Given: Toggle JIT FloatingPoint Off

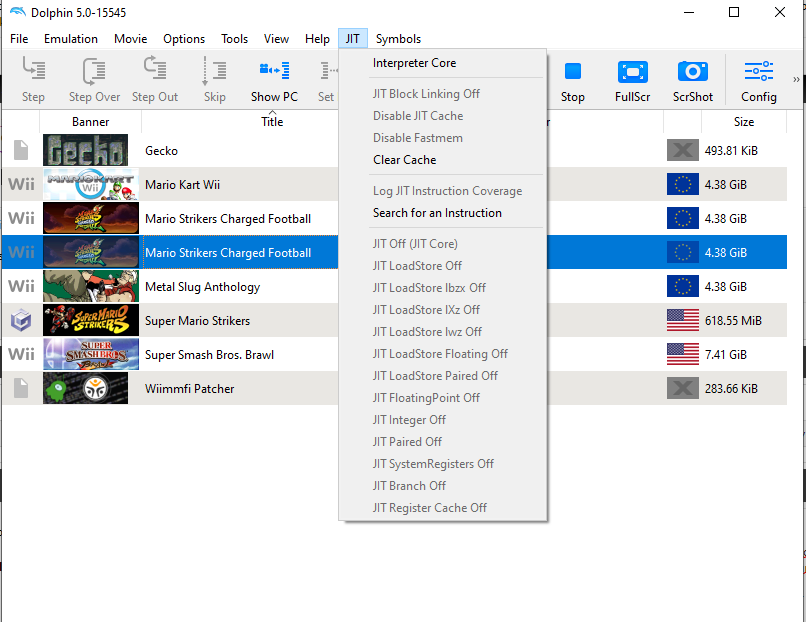Looking at the screenshot, I should pyautogui.click(x=443, y=398).
